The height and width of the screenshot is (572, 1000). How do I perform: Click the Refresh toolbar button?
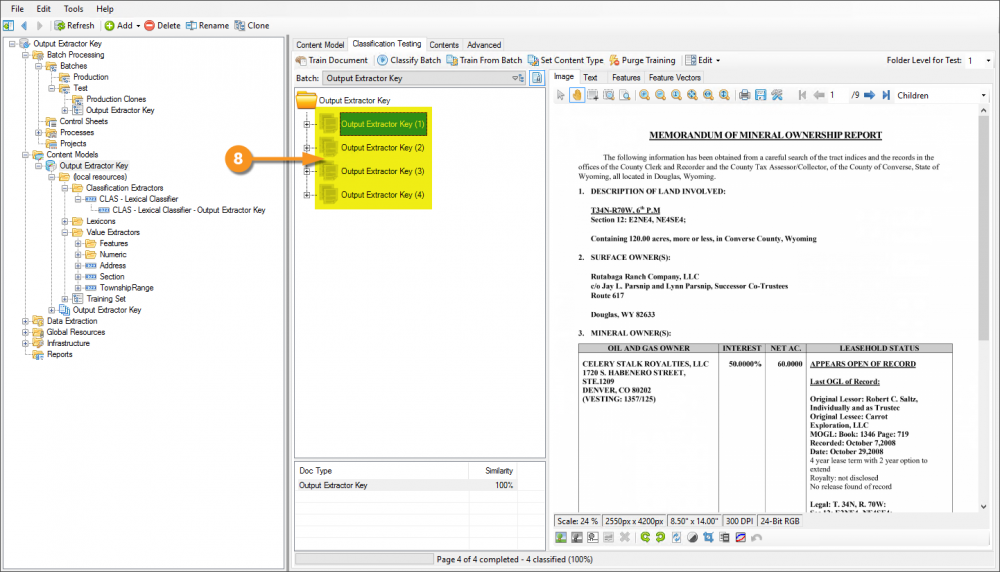[x=75, y=25]
